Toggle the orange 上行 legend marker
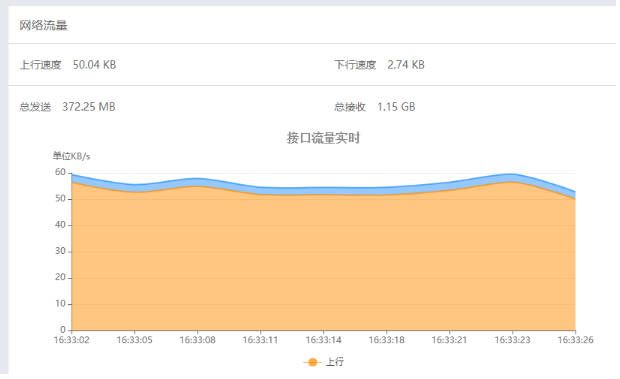Viewport: 620px width, 379px height. point(312,362)
